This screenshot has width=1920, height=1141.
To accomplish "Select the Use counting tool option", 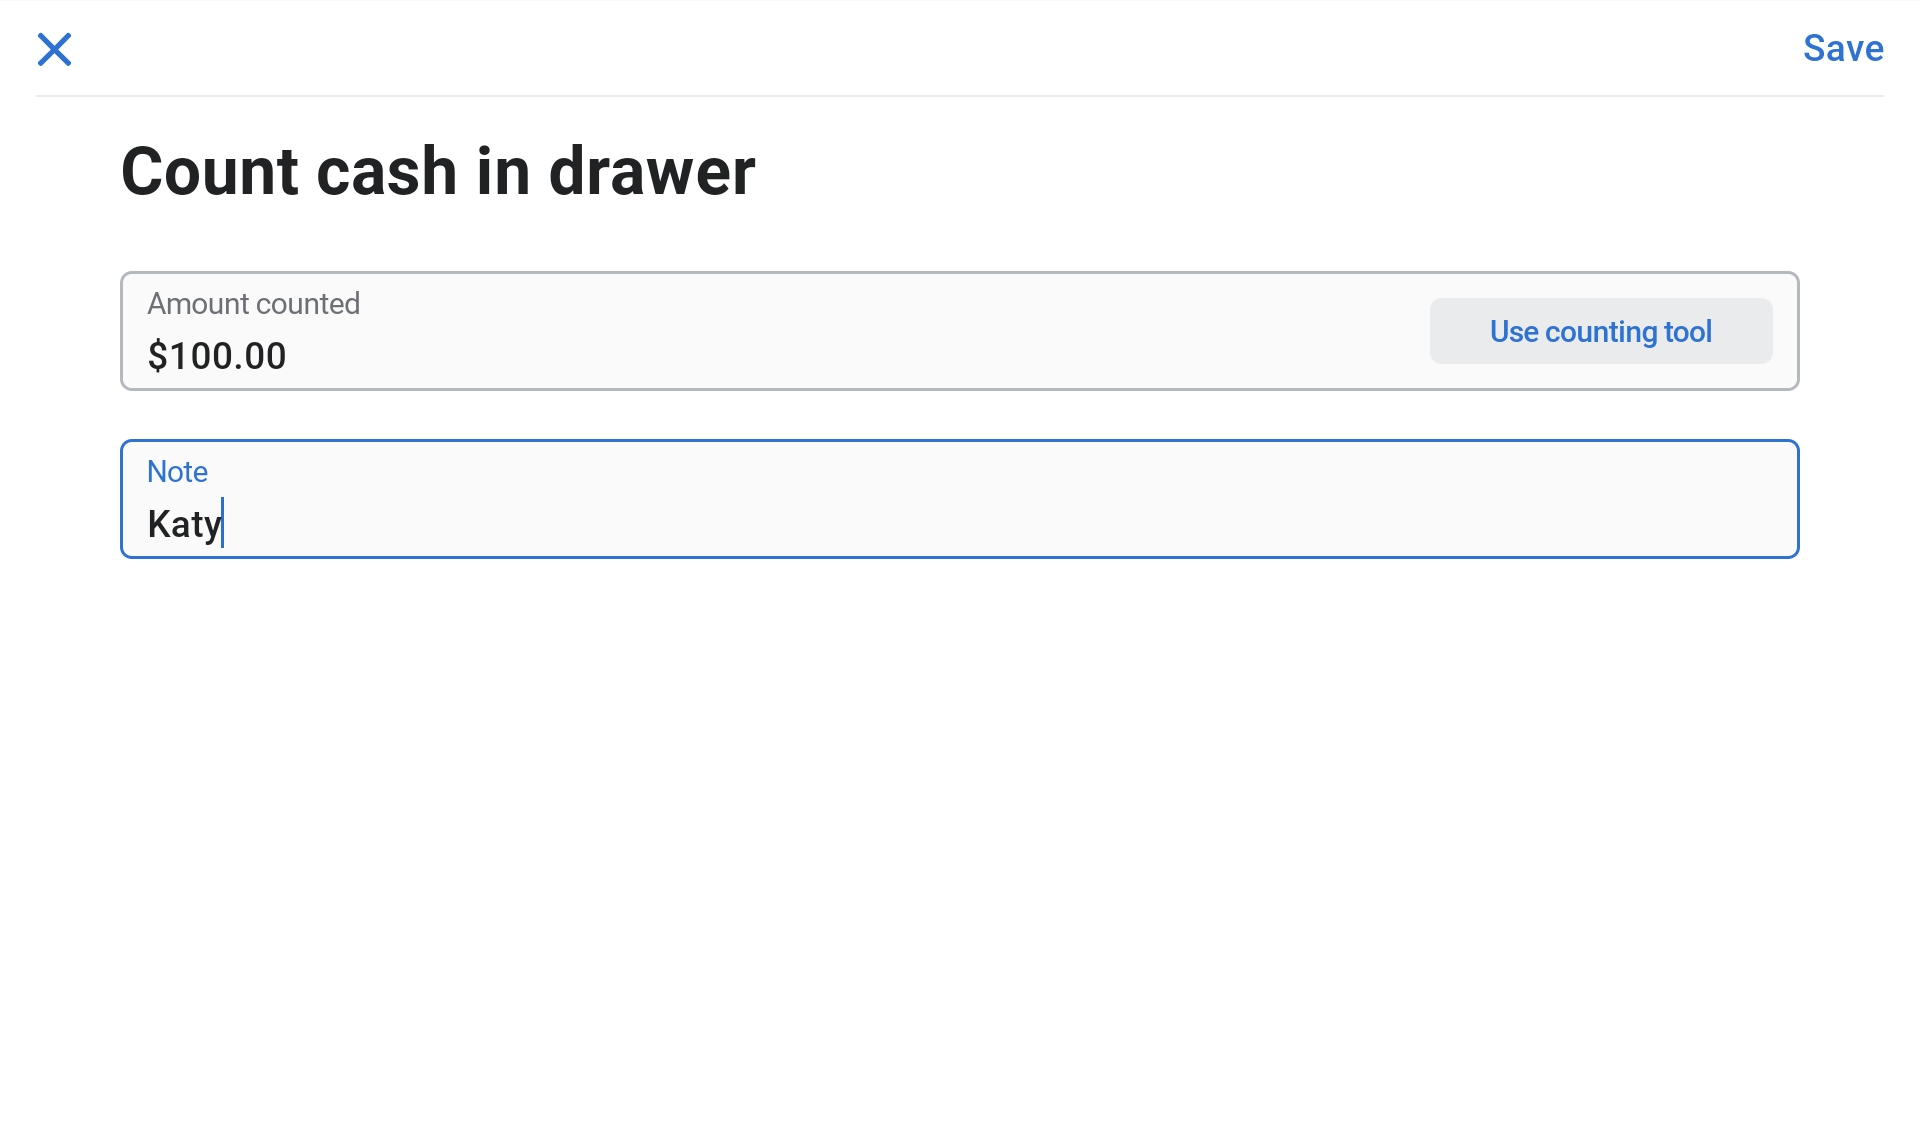I will (1600, 331).
